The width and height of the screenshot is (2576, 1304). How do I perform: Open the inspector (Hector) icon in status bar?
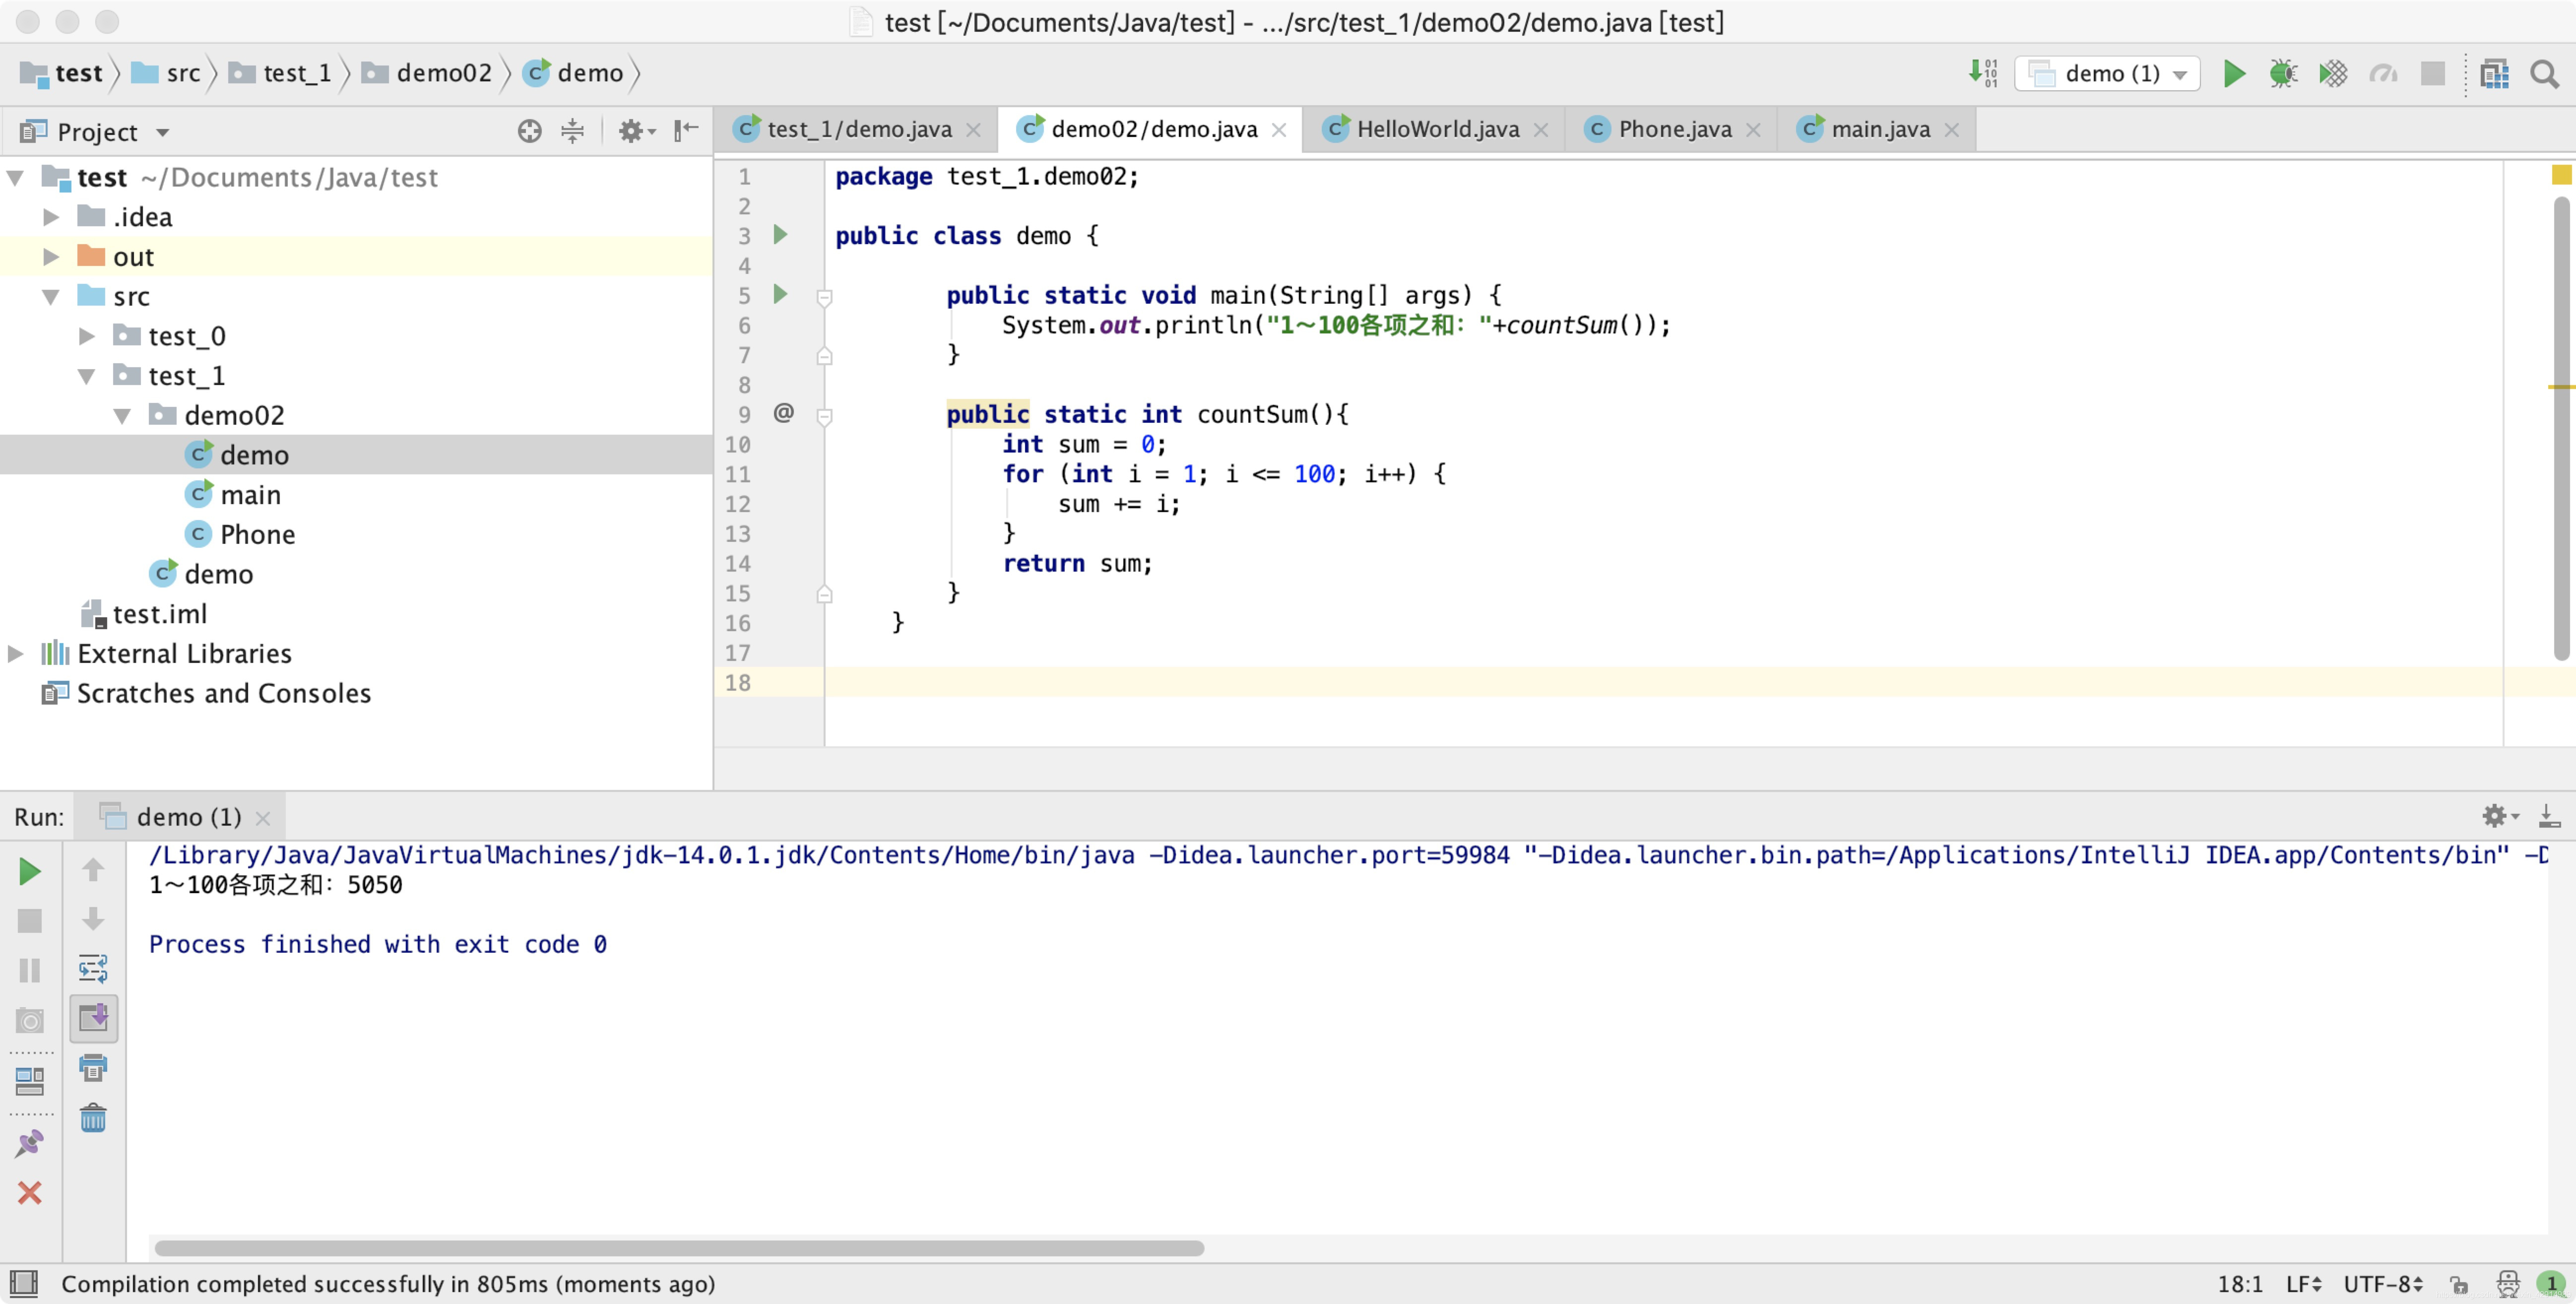coord(2508,1284)
